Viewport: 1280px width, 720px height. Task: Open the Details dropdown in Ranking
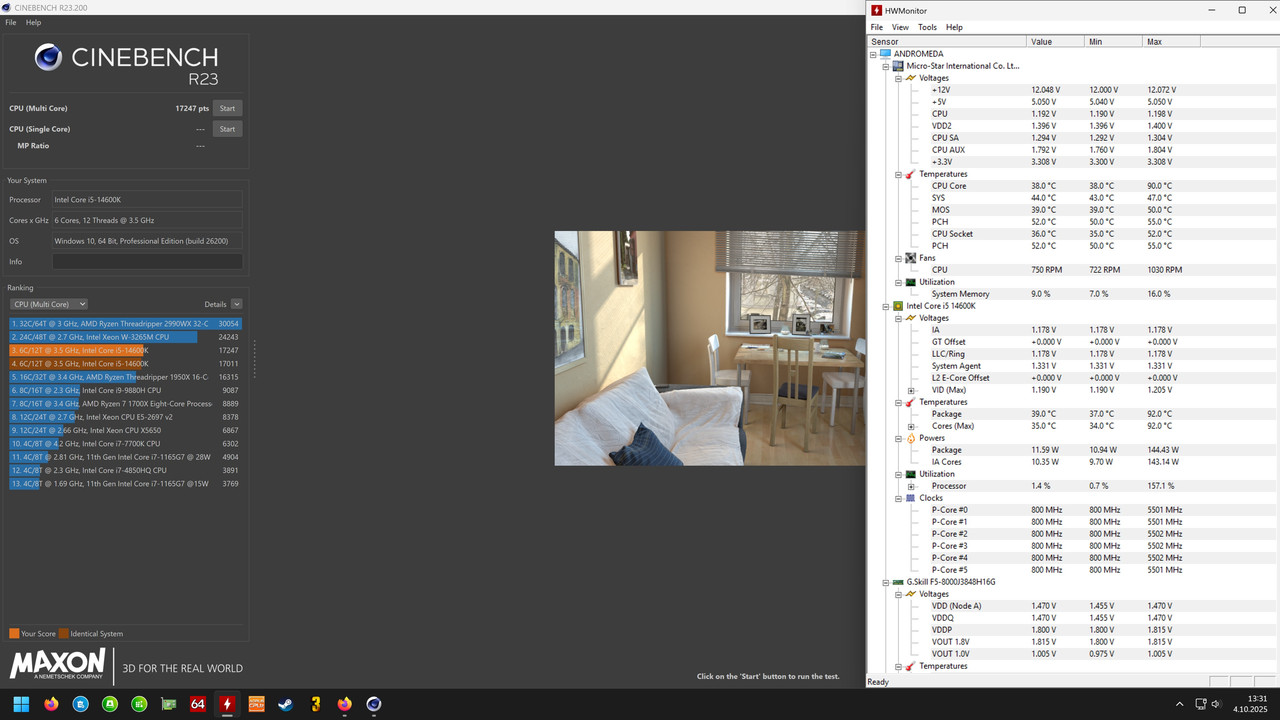coord(236,304)
